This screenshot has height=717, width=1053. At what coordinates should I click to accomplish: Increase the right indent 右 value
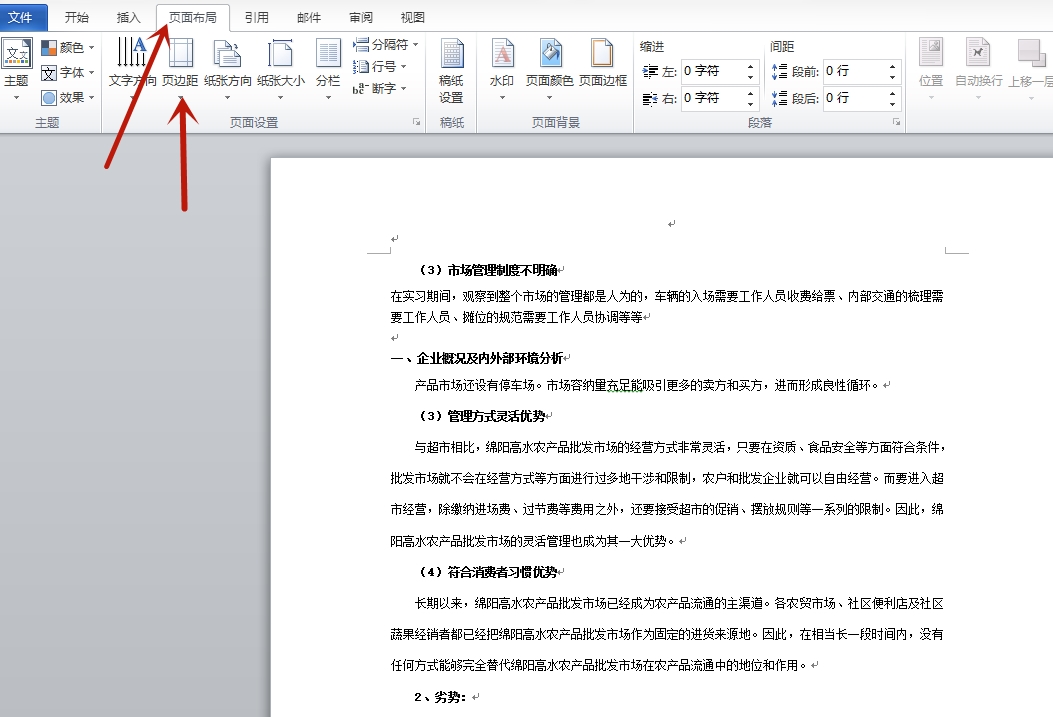[x=750, y=93]
